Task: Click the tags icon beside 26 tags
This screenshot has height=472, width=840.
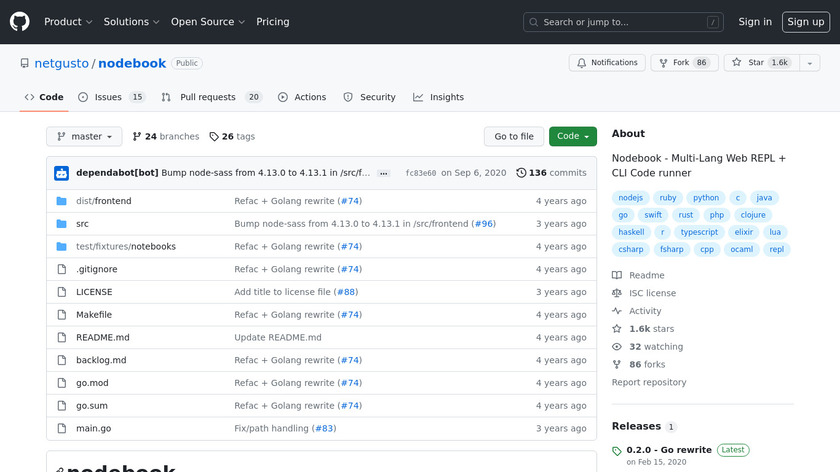Action: (214, 137)
